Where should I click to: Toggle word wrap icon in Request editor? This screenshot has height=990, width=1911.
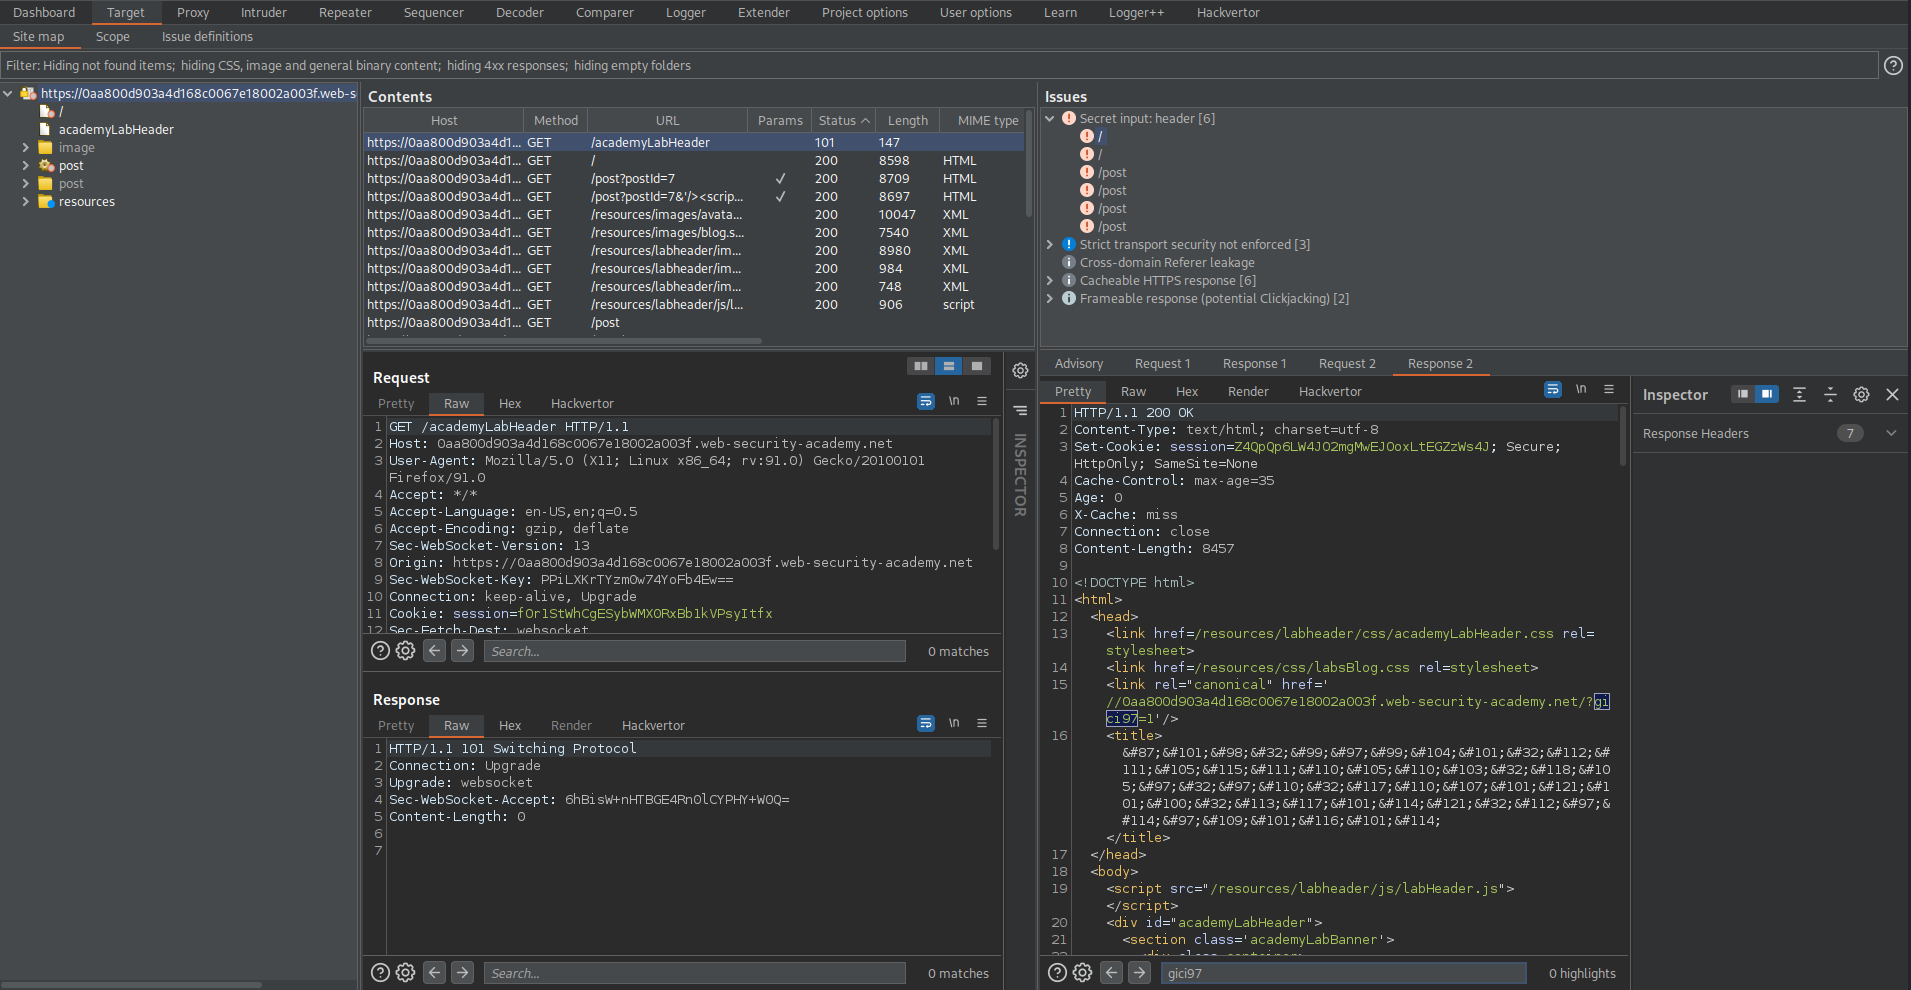pos(926,401)
